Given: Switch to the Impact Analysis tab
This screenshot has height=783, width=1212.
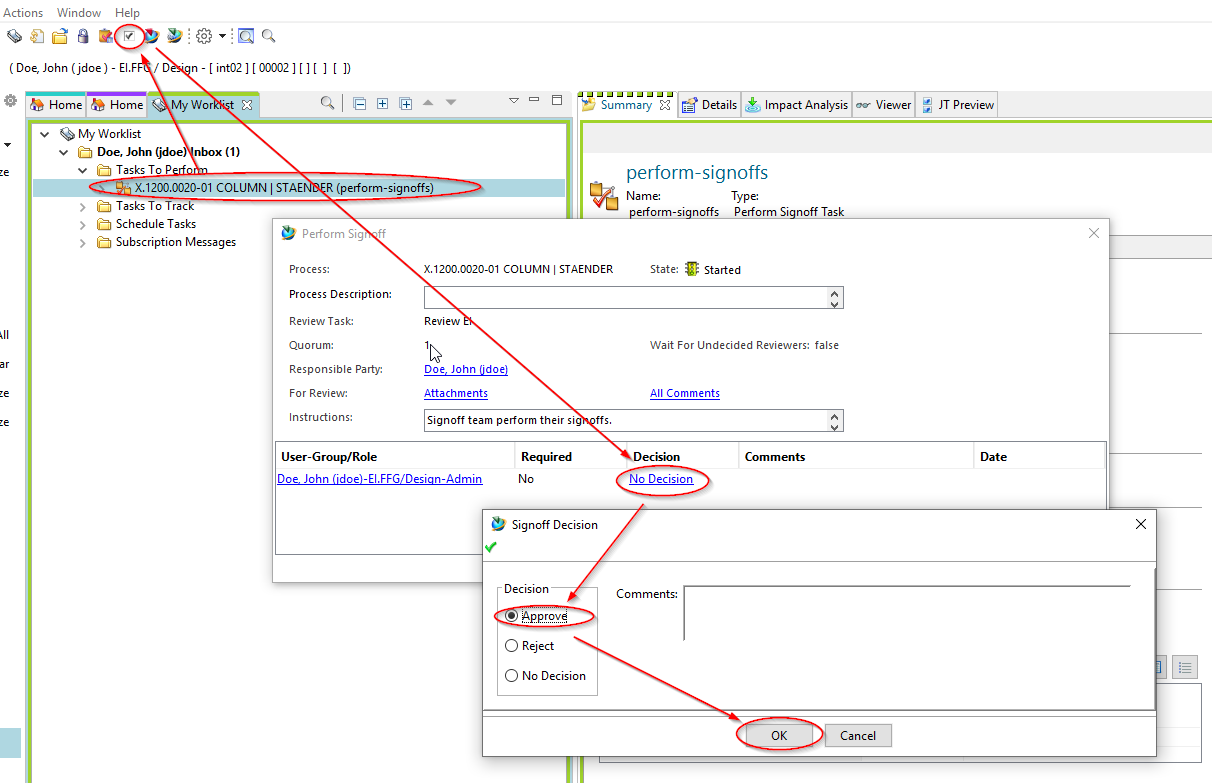Looking at the screenshot, I should tap(797, 105).
